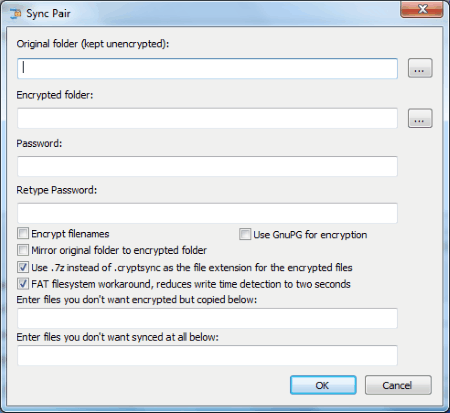Disable the FAT filesystem workaround option
The width and height of the screenshot is (450, 413).
click(x=23, y=284)
